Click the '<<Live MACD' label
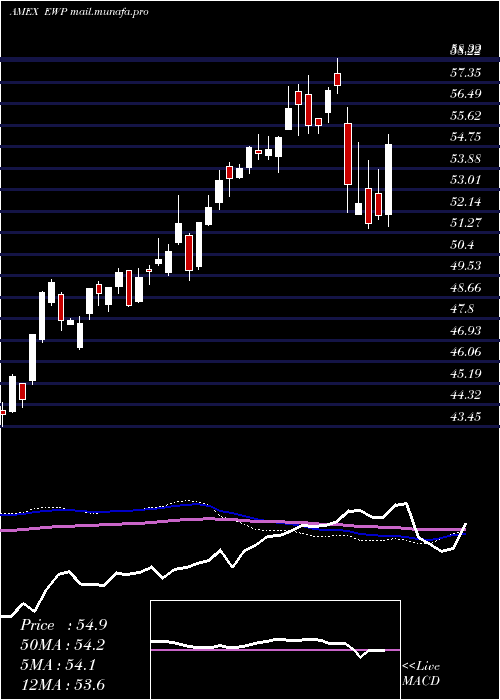Image resolution: width=500 pixels, height=700 pixels. 421,674
